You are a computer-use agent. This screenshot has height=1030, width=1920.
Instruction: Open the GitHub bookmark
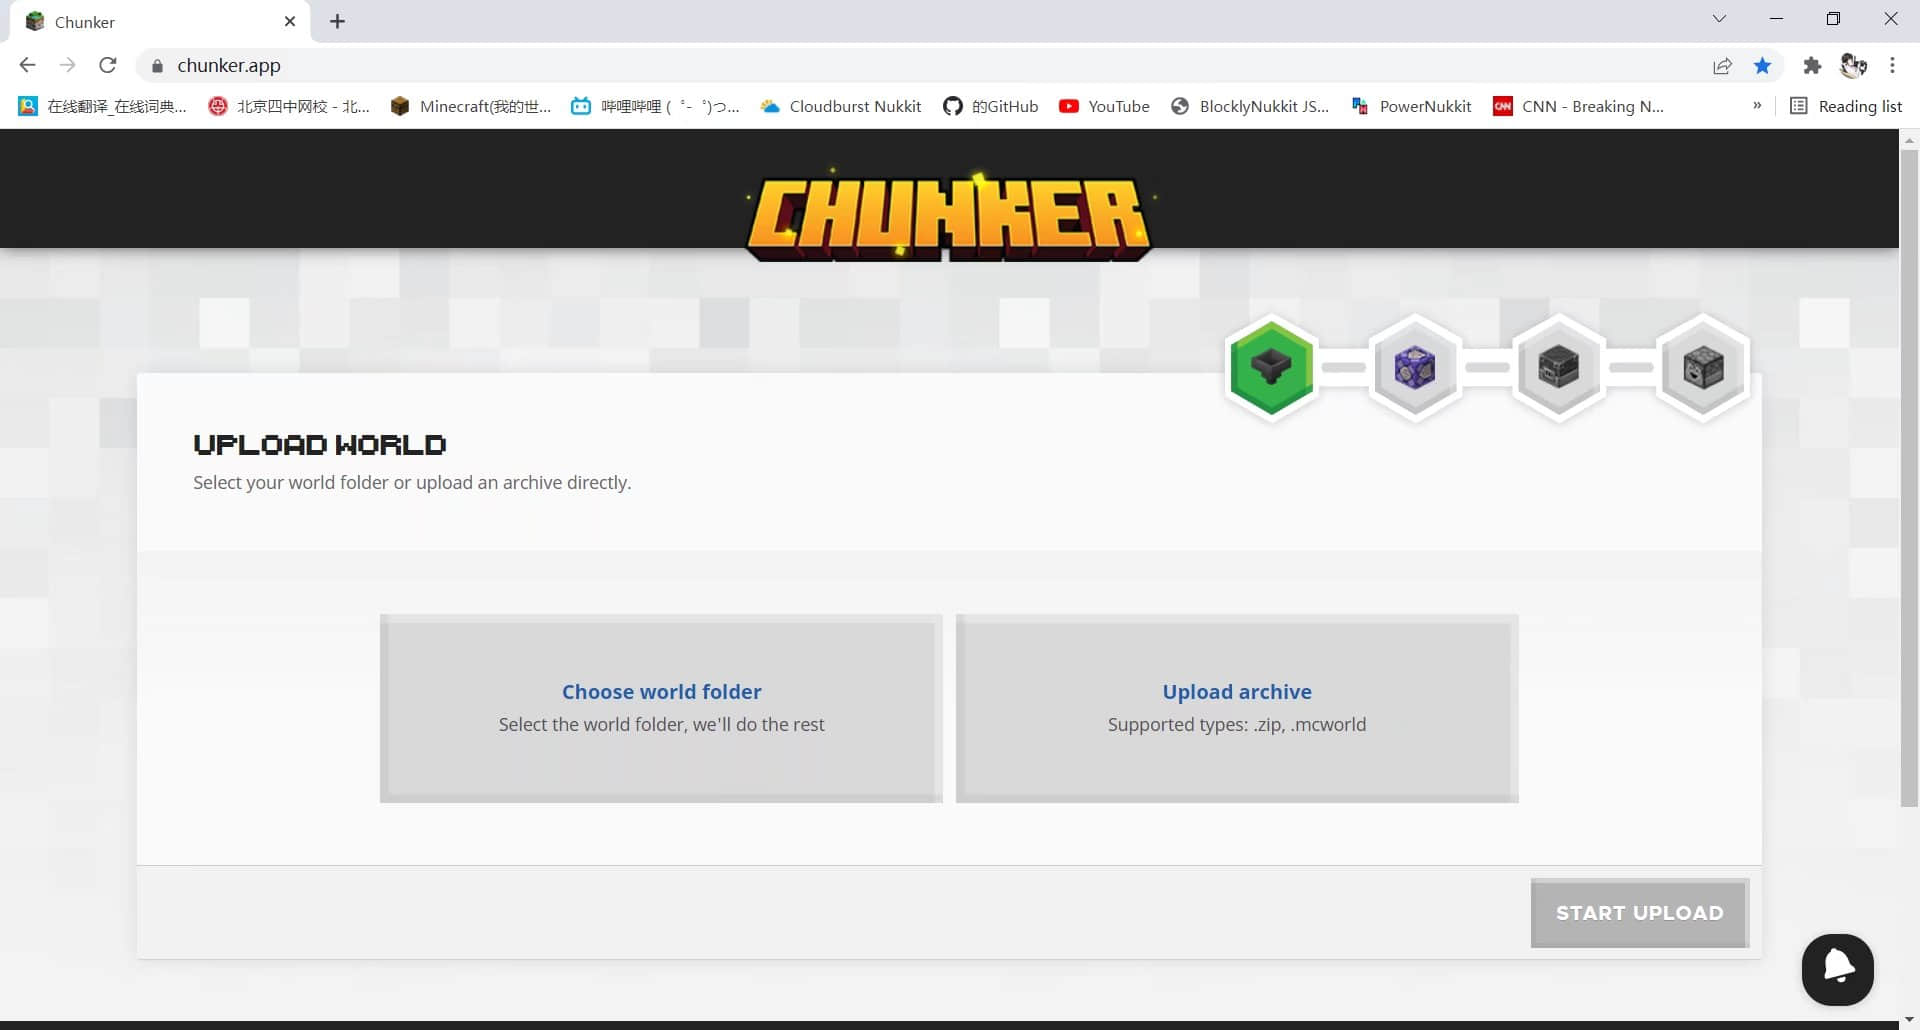click(990, 106)
